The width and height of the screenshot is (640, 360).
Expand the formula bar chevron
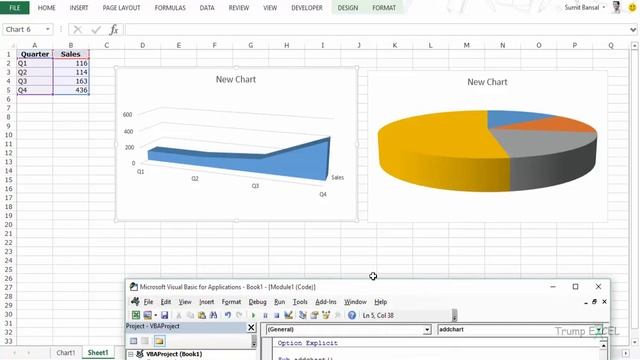point(633,29)
